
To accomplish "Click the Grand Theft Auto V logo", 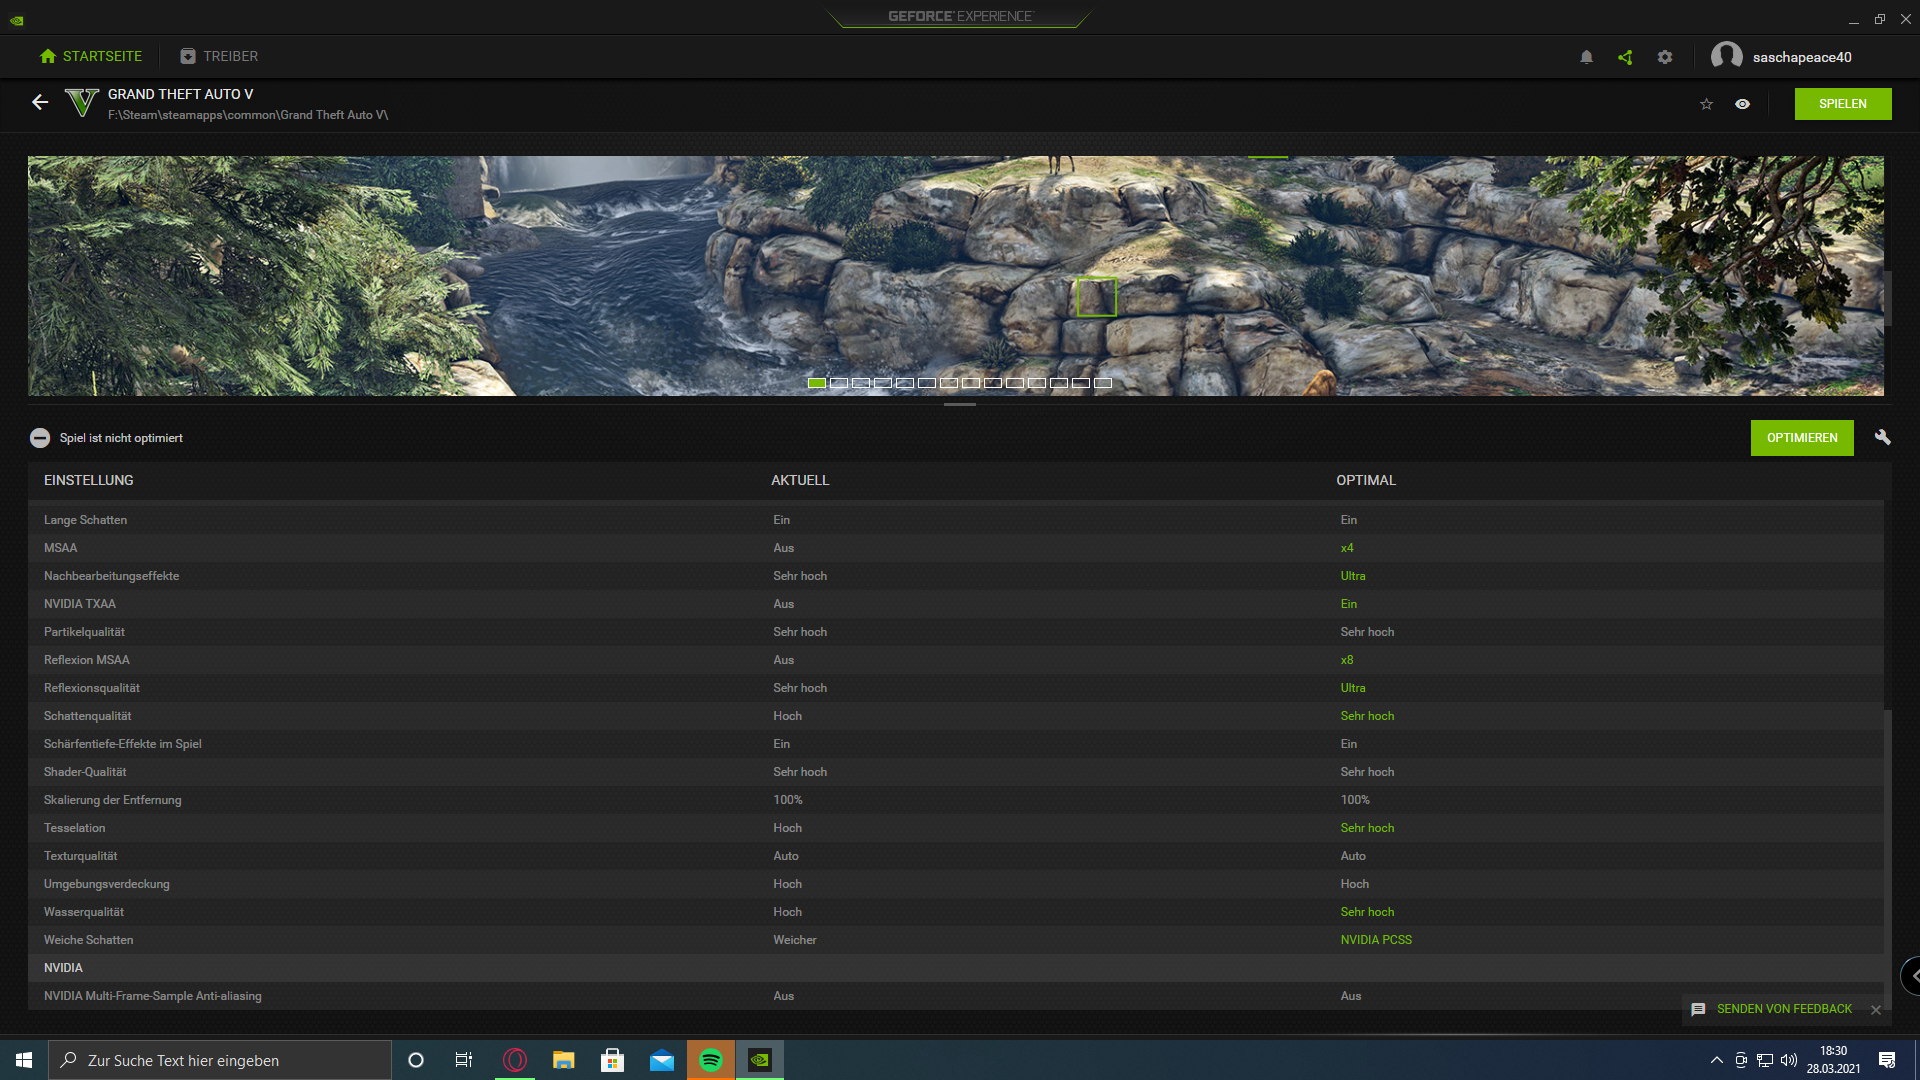I will coord(82,102).
